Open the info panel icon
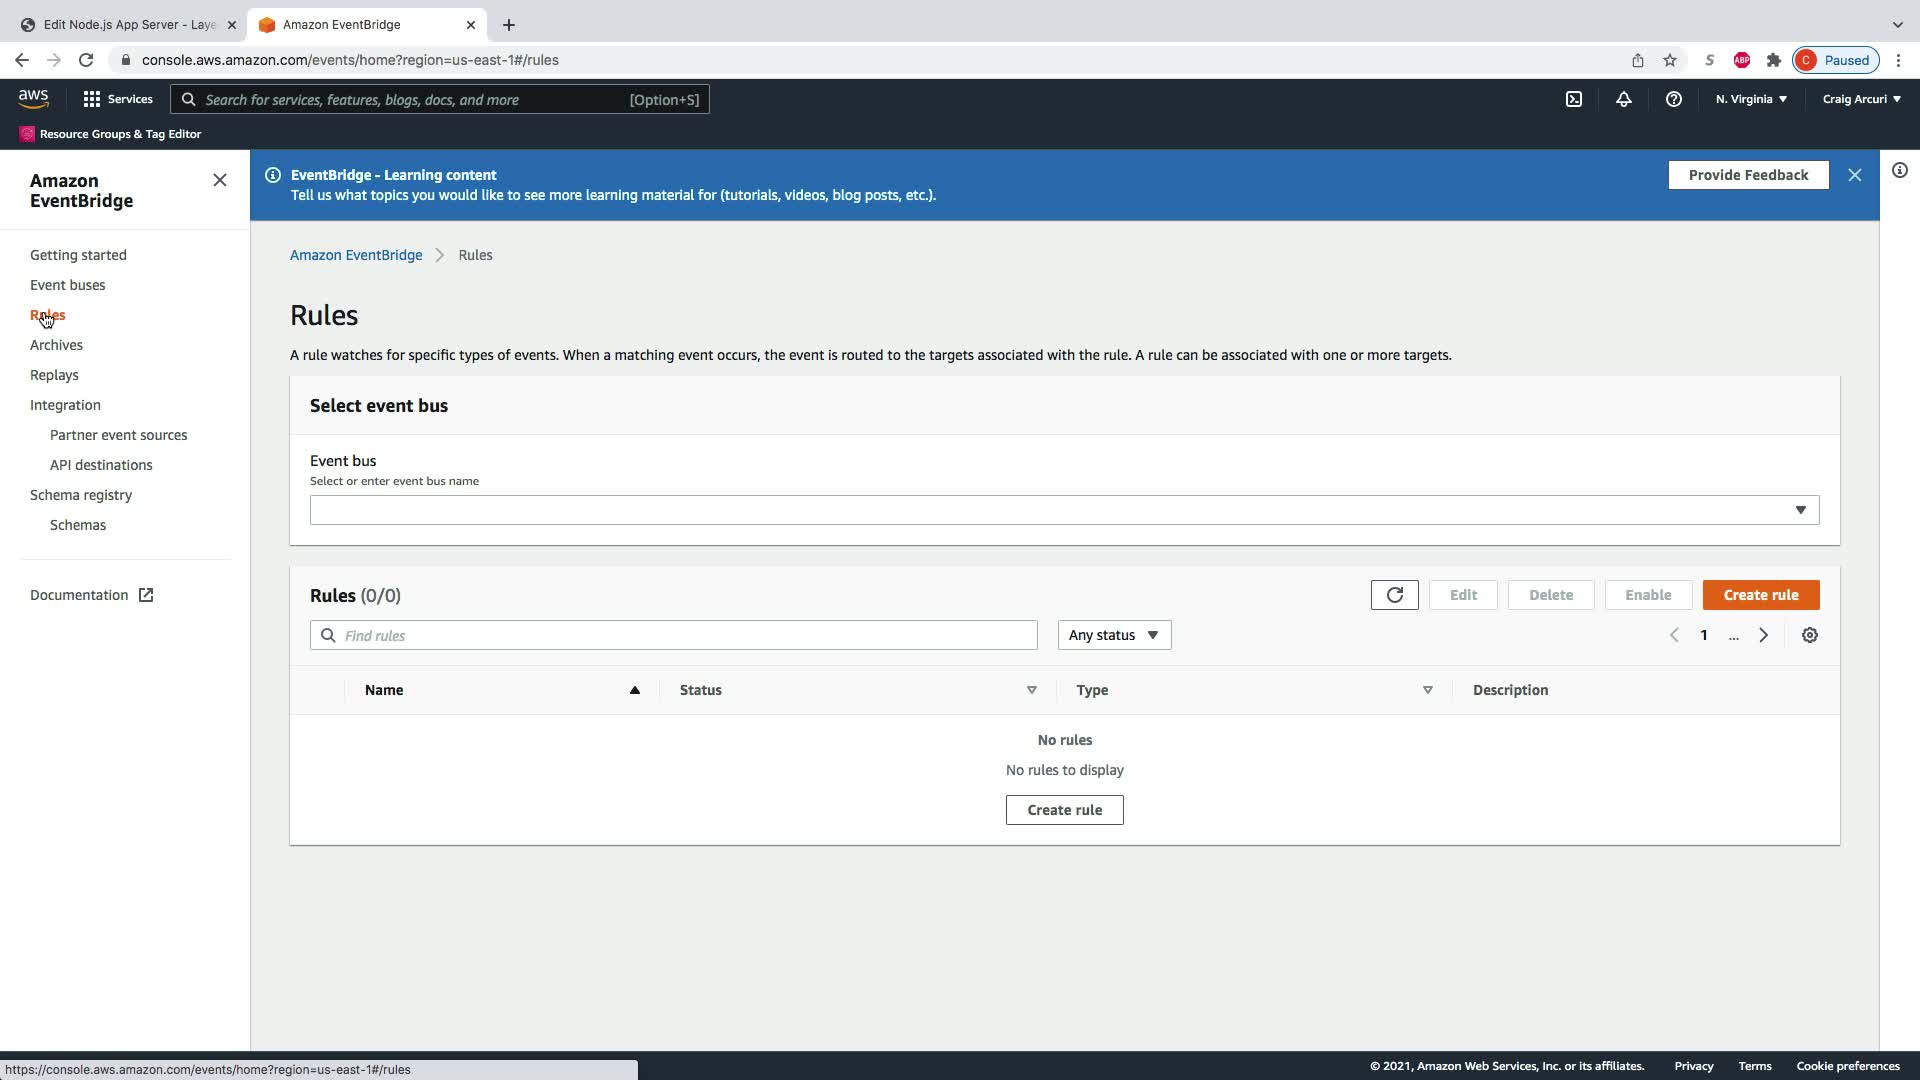 coord(1899,170)
